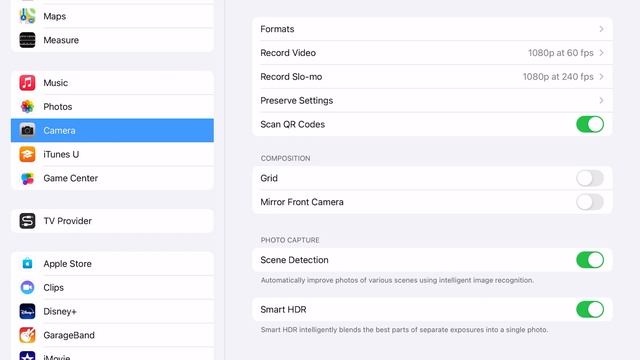
Task: Click the Camera icon in sidebar
Action: 27,131
